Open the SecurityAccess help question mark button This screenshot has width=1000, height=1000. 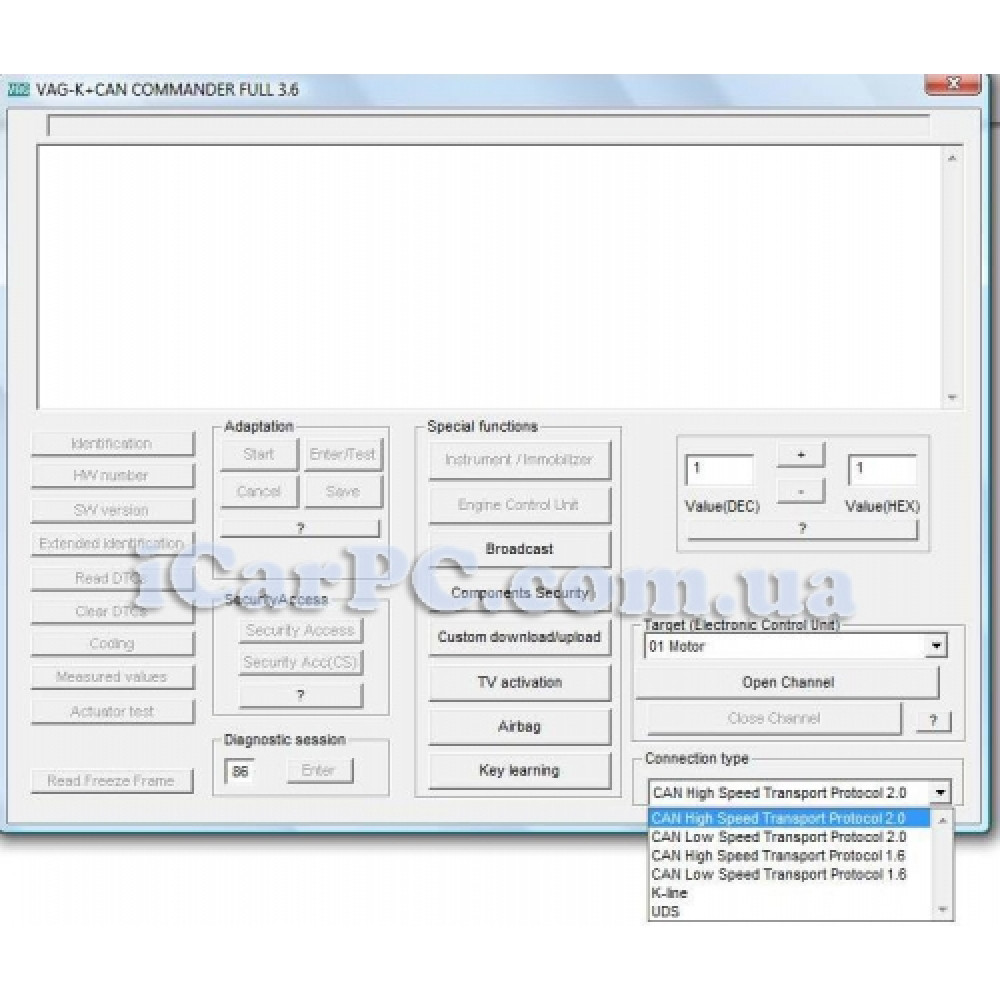pos(300,695)
